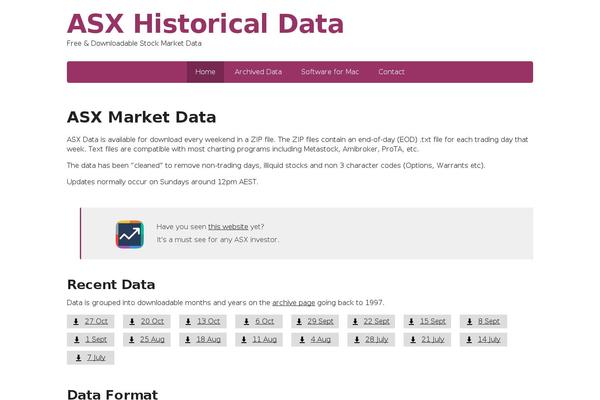Download the 21 July data file
Screen dimensions: 600x400
(x=427, y=340)
